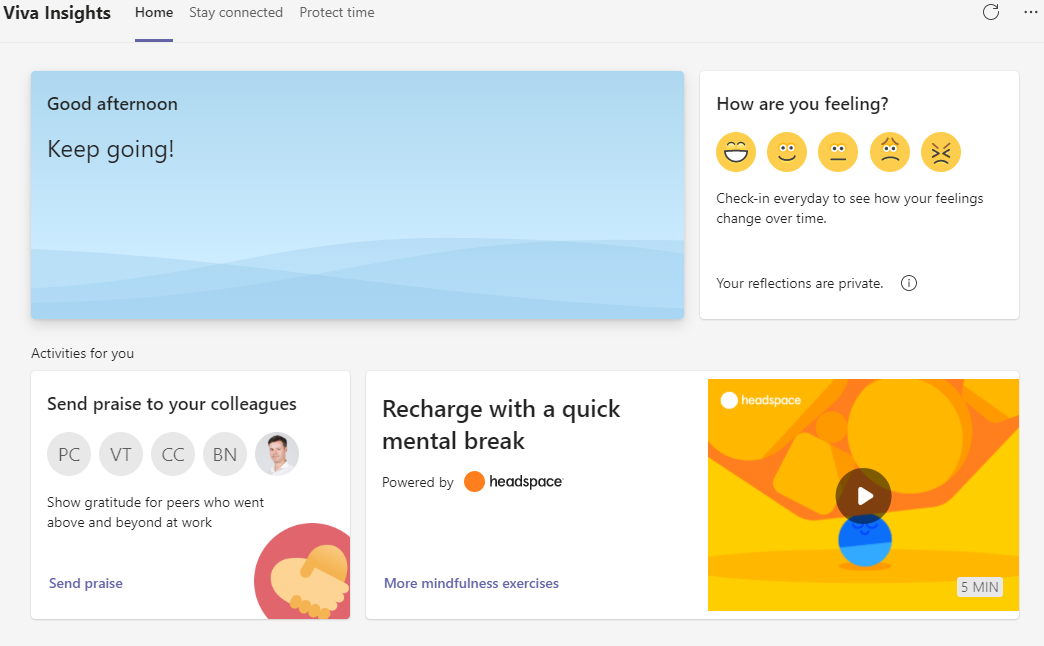Pick colleague avatar BN
Image resolution: width=1044 pixels, height=646 pixels.
tap(225, 454)
